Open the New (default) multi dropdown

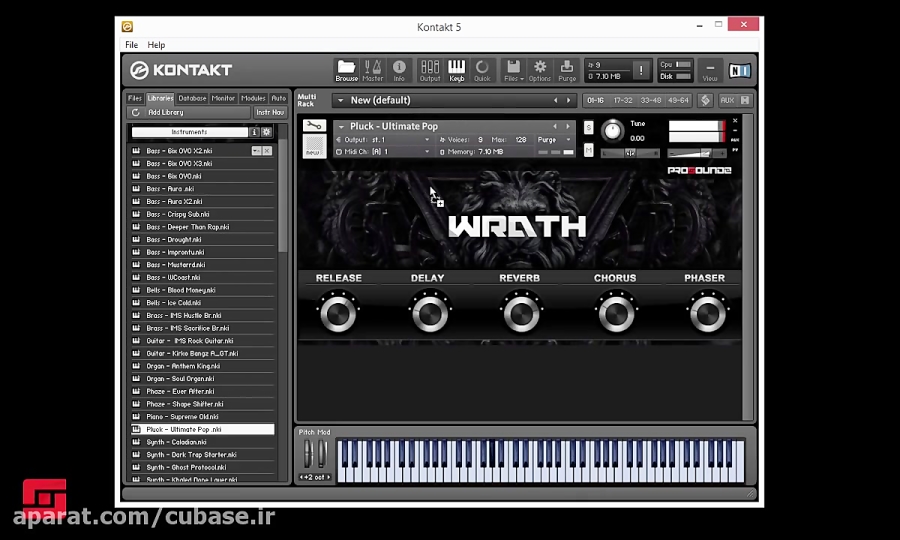click(x=340, y=100)
